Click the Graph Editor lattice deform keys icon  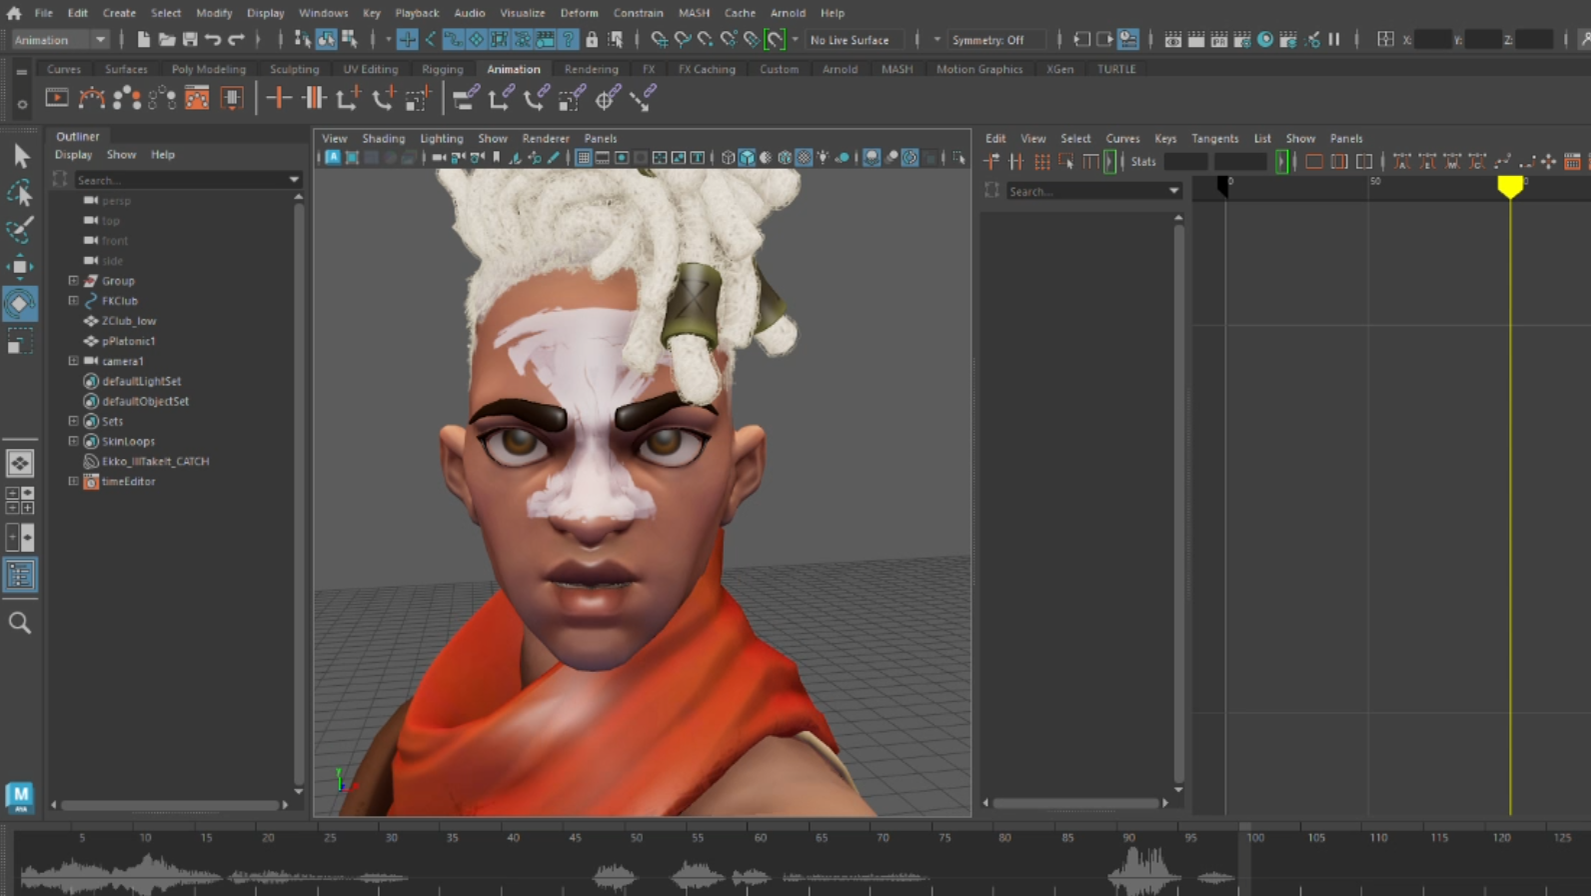tap(1041, 161)
